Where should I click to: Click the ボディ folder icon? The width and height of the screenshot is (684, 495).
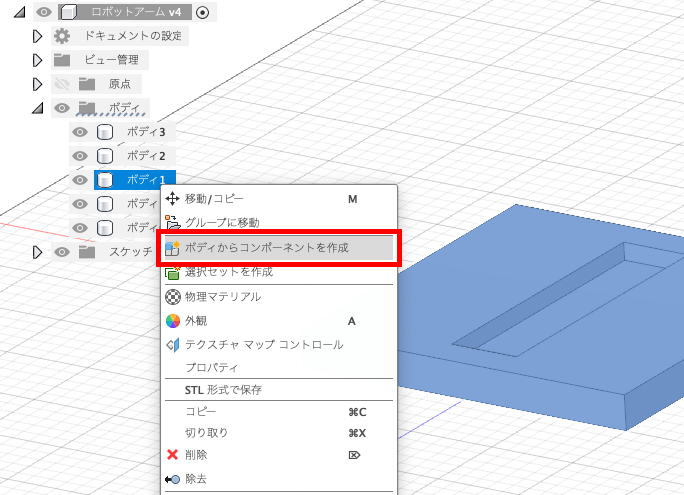click(87, 107)
